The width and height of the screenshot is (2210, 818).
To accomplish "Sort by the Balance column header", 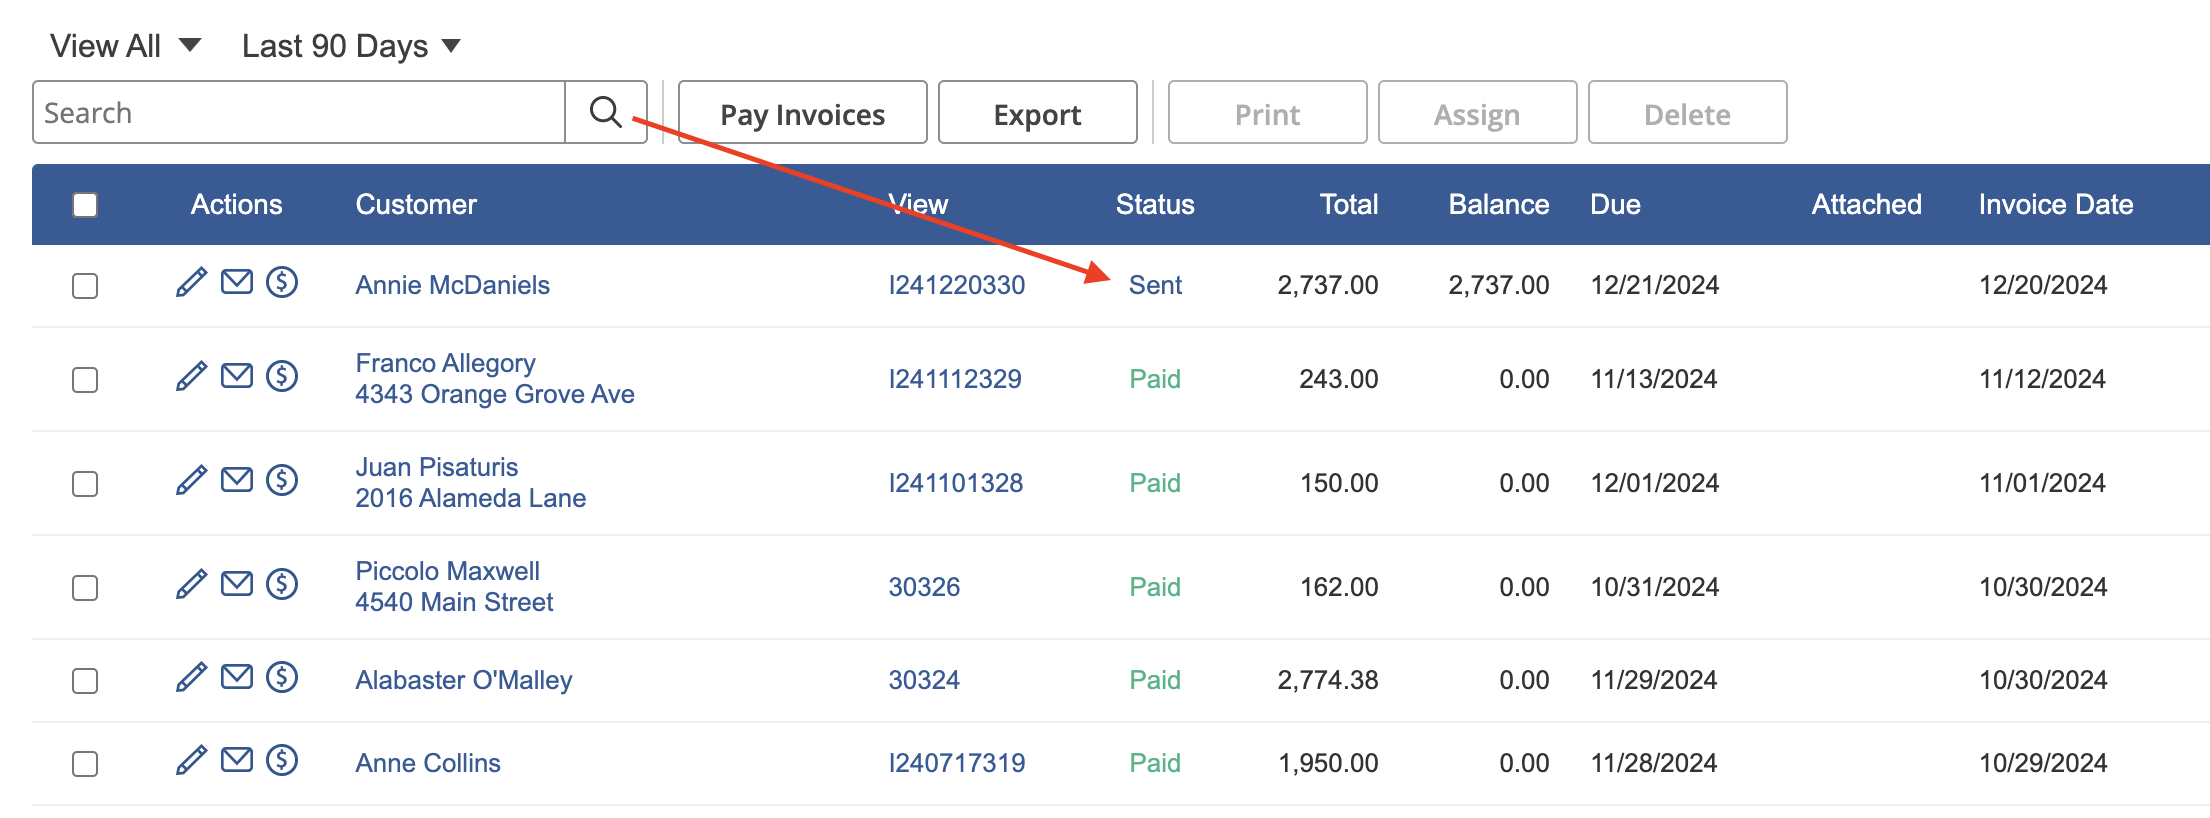I will coord(1499,204).
